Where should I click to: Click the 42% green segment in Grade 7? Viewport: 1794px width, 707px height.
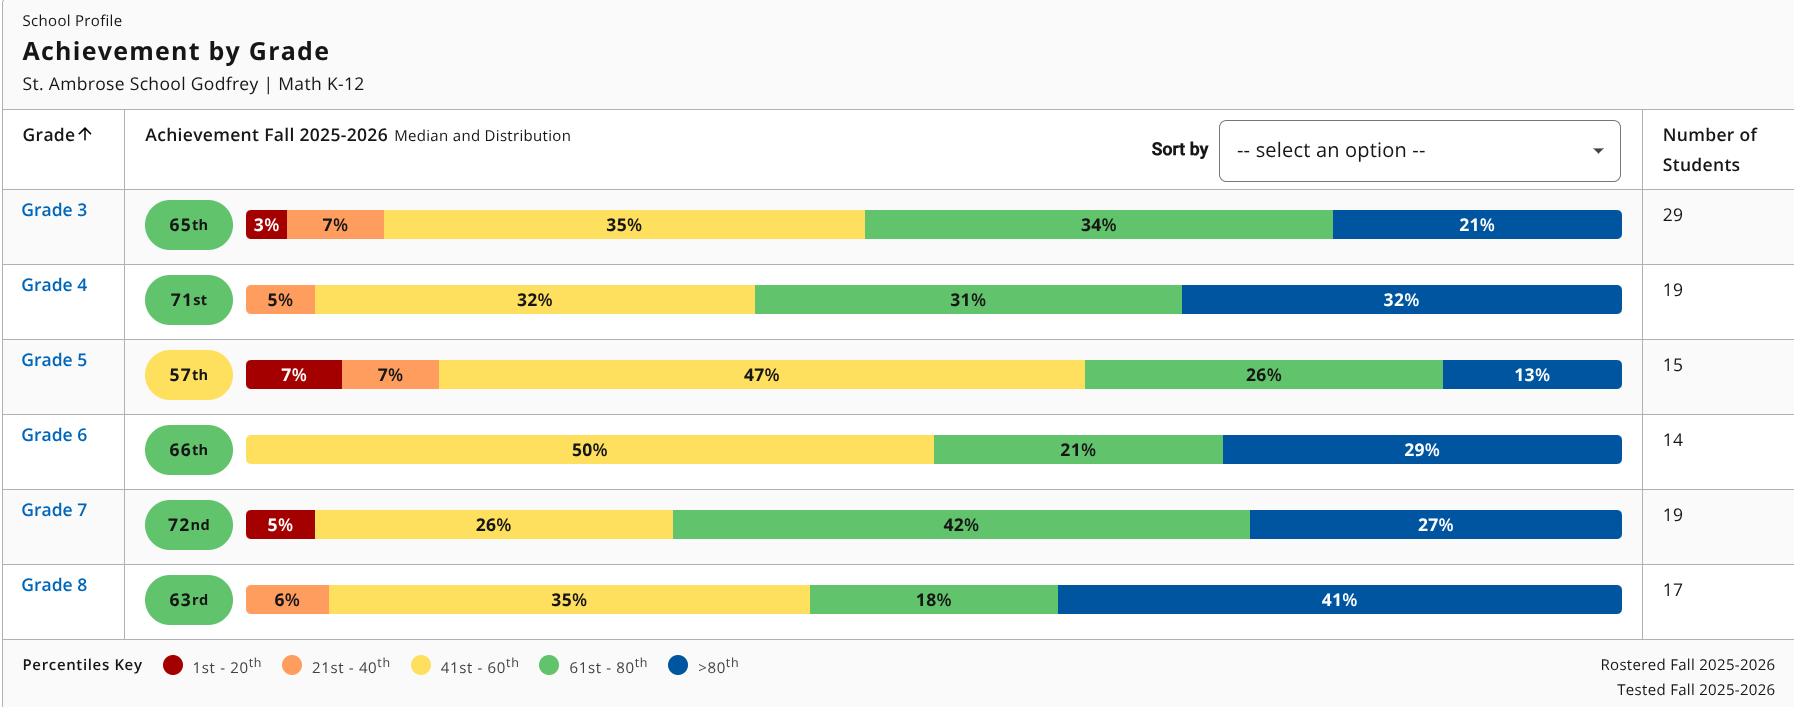point(960,525)
